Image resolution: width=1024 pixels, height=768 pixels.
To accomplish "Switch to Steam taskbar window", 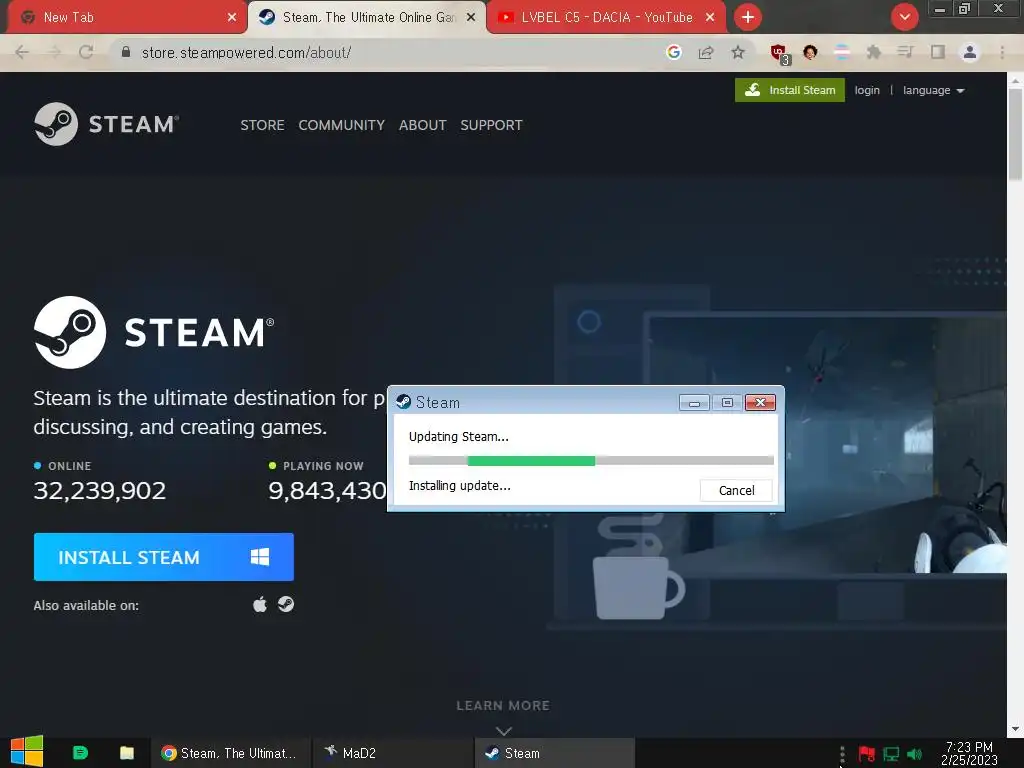I will coord(554,753).
